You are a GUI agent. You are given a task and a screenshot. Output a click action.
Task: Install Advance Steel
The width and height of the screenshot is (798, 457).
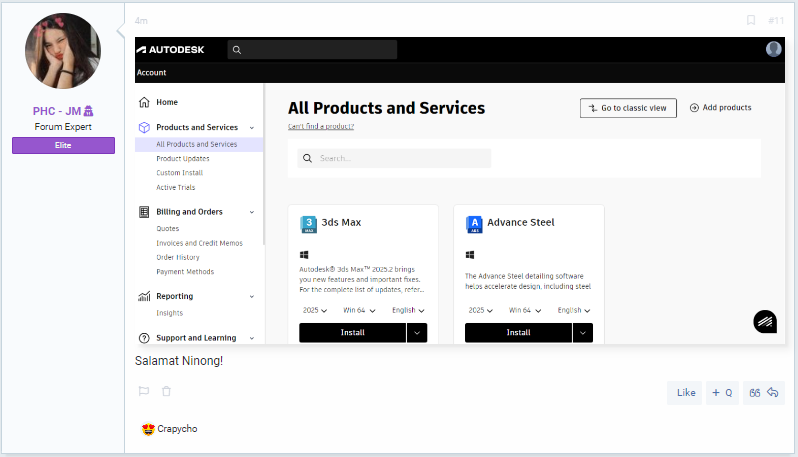click(519, 333)
